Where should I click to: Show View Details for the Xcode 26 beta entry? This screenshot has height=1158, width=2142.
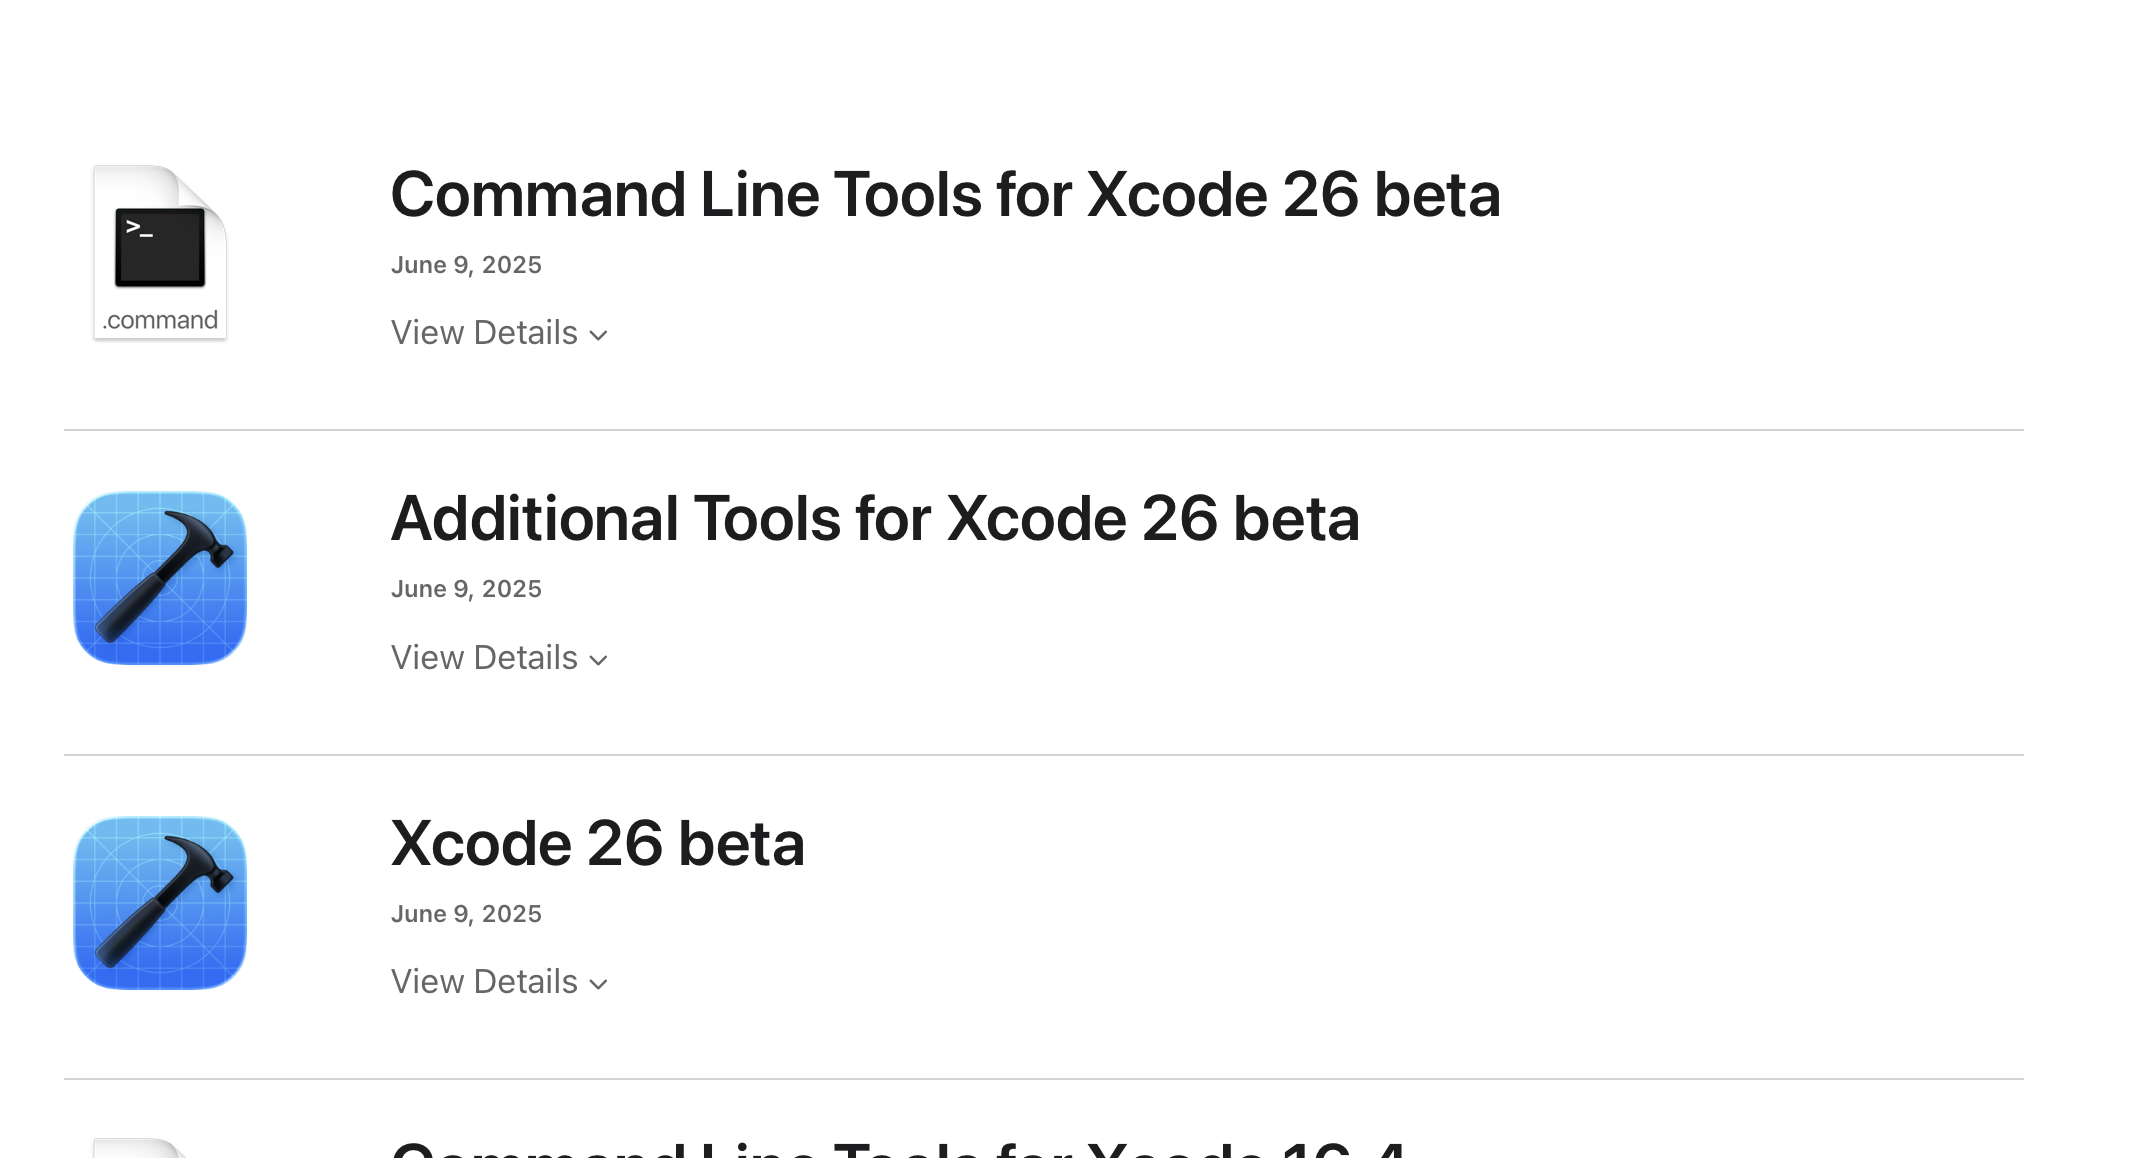pos(485,982)
